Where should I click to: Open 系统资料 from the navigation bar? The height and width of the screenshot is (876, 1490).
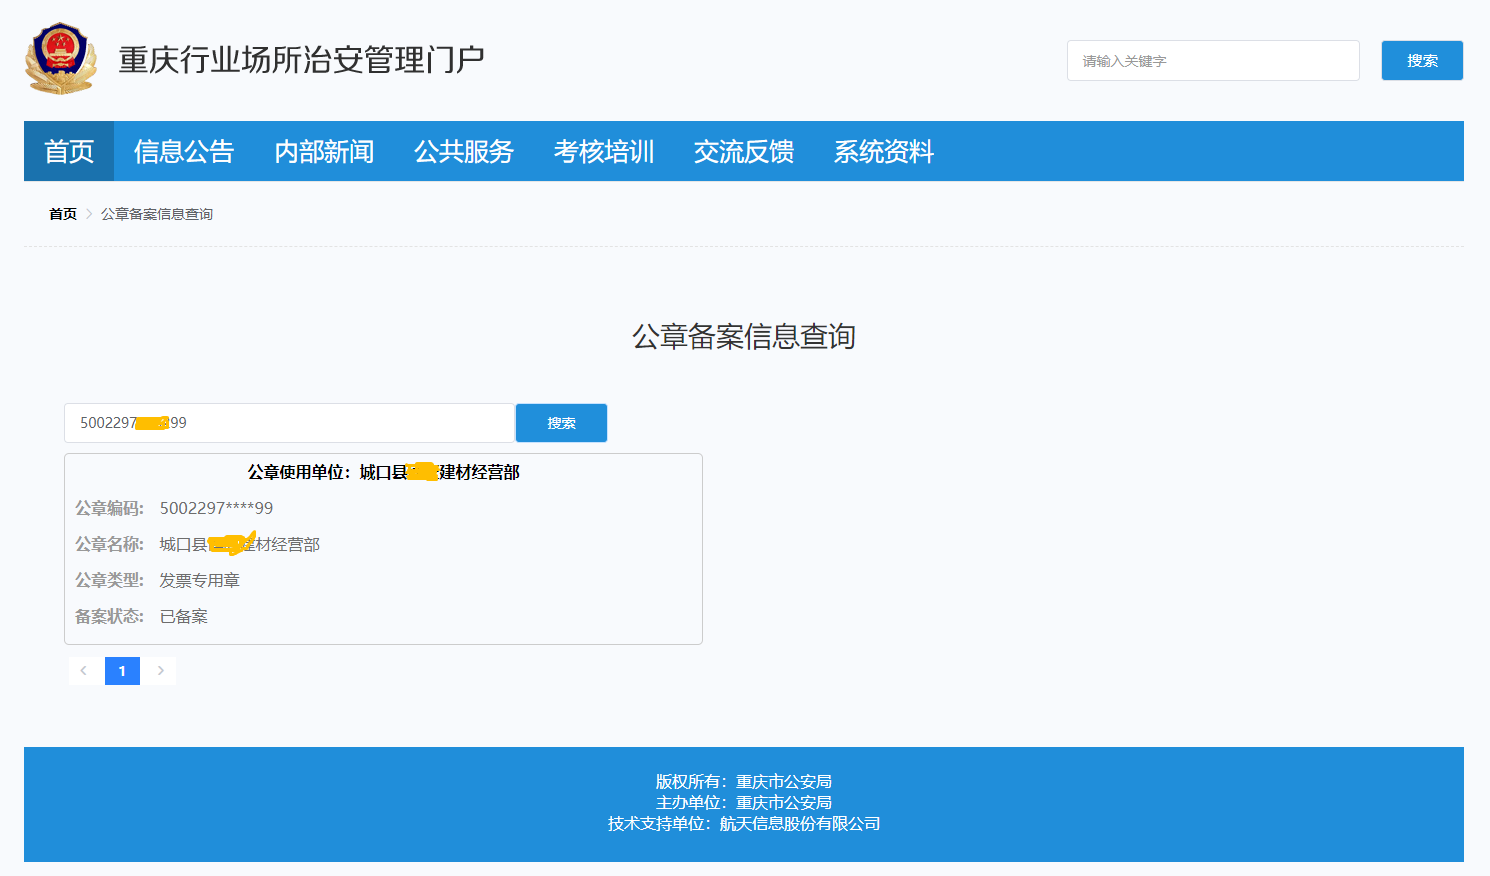[x=884, y=151]
